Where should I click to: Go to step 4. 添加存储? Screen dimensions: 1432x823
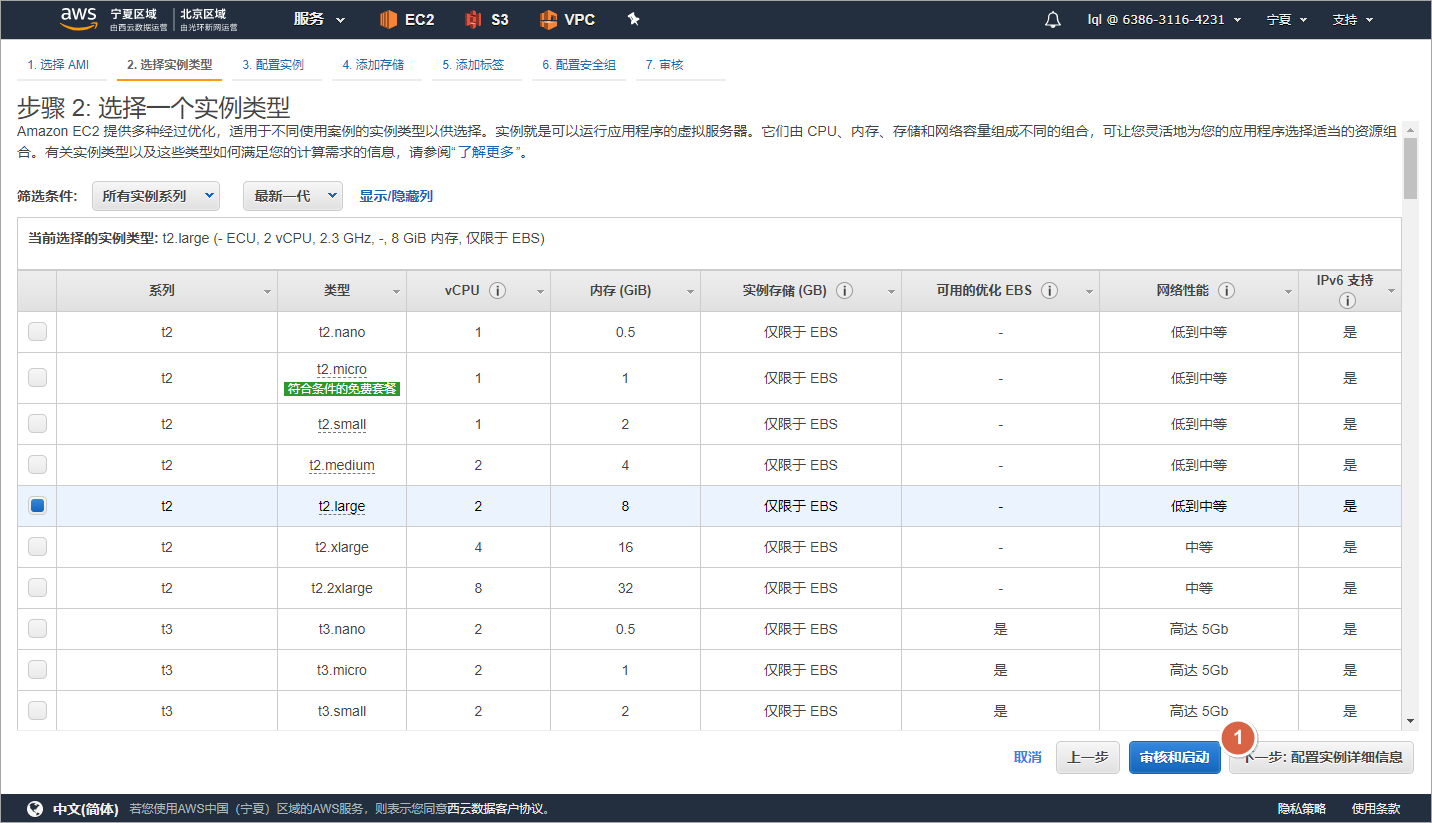373,65
